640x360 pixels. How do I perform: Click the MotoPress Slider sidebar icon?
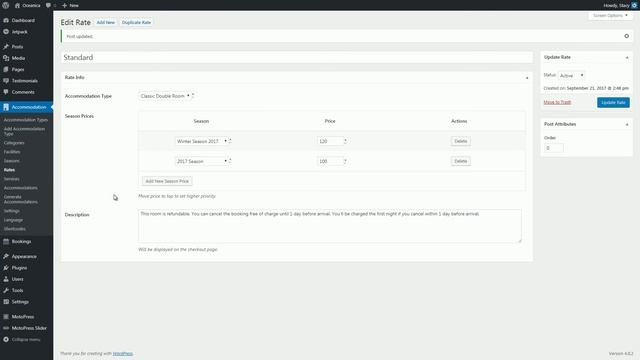coord(6,328)
